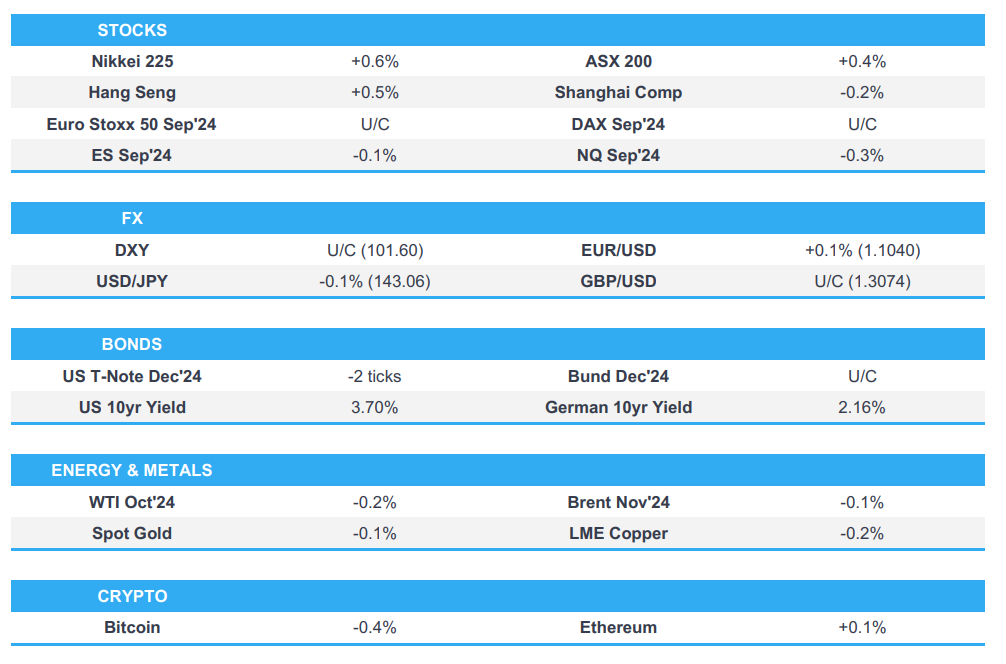The height and width of the screenshot is (664, 1006).
Task: Select the ENERGY & METALS header
Action: 132,470
